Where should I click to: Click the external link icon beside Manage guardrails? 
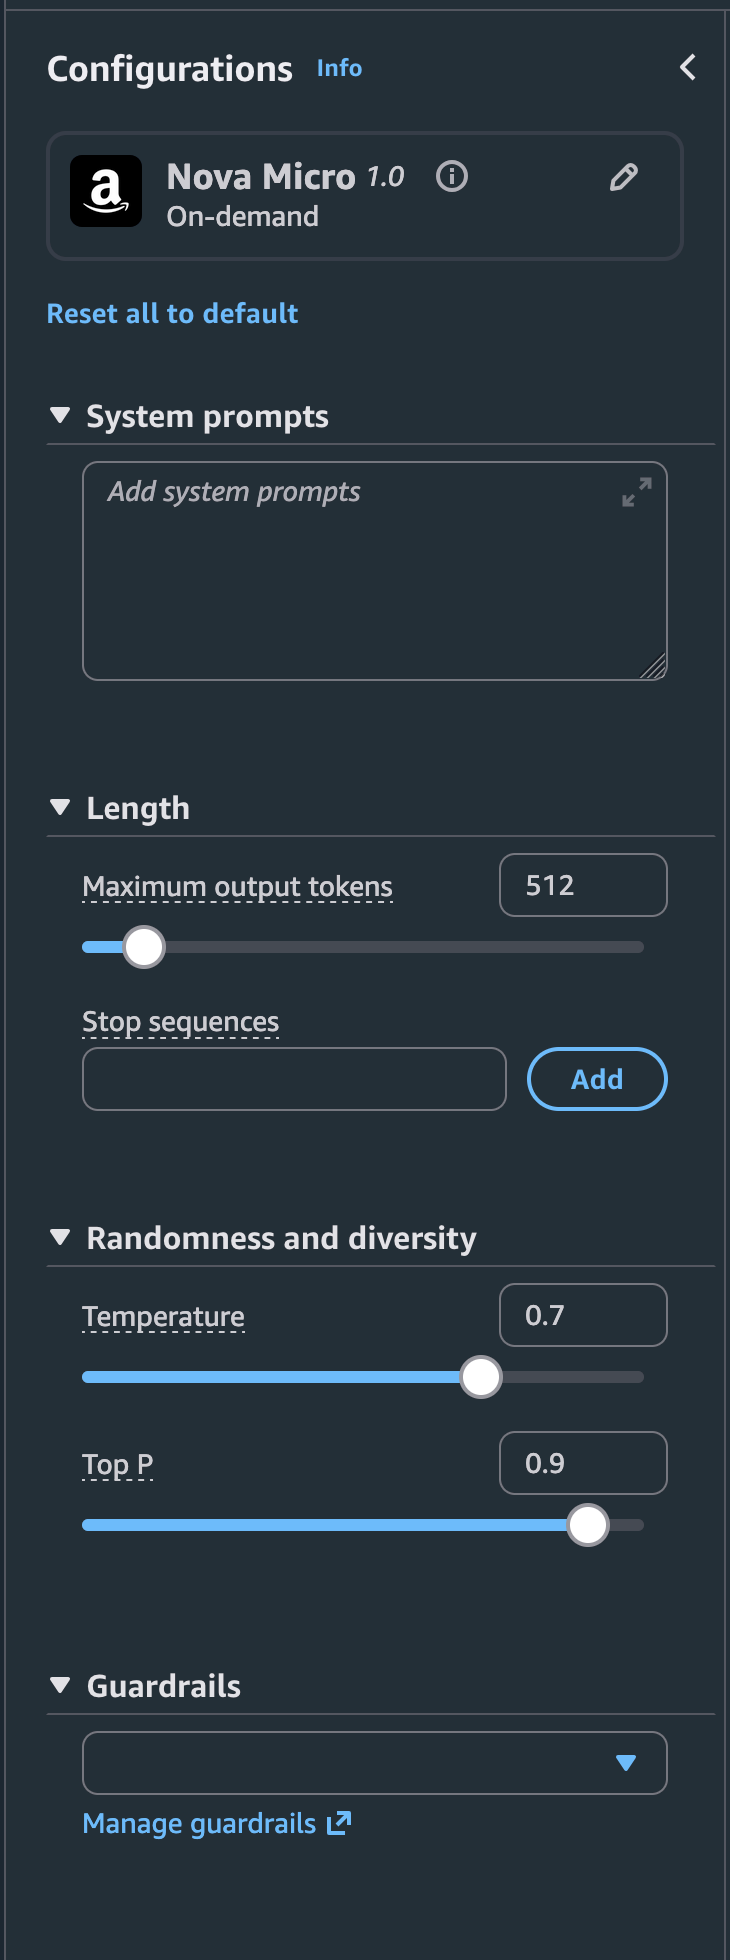[340, 1823]
